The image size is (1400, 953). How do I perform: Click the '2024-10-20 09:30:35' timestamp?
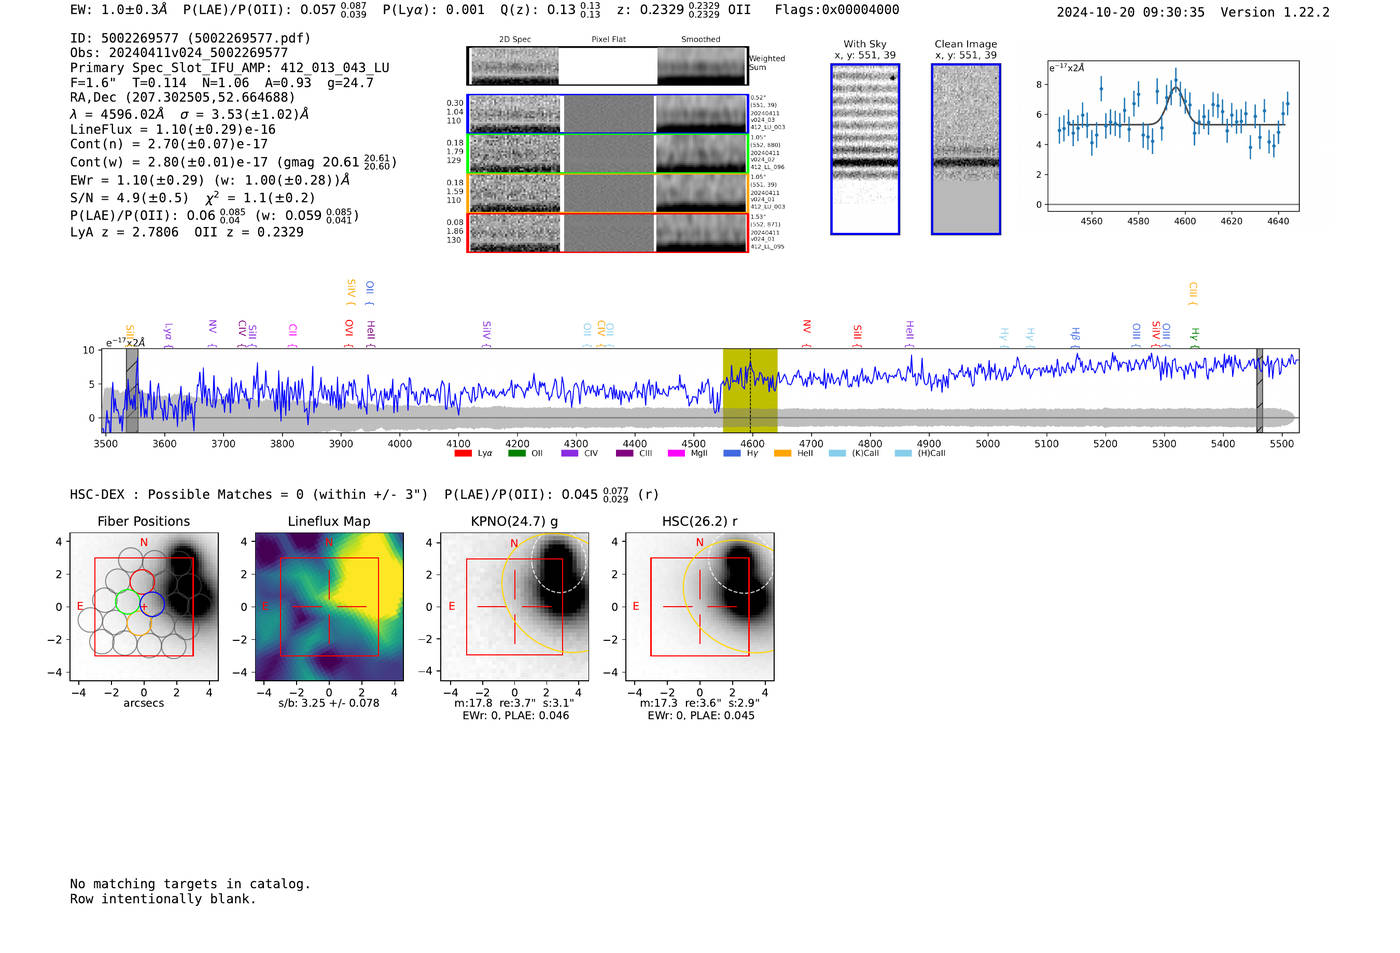[1131, 12]
